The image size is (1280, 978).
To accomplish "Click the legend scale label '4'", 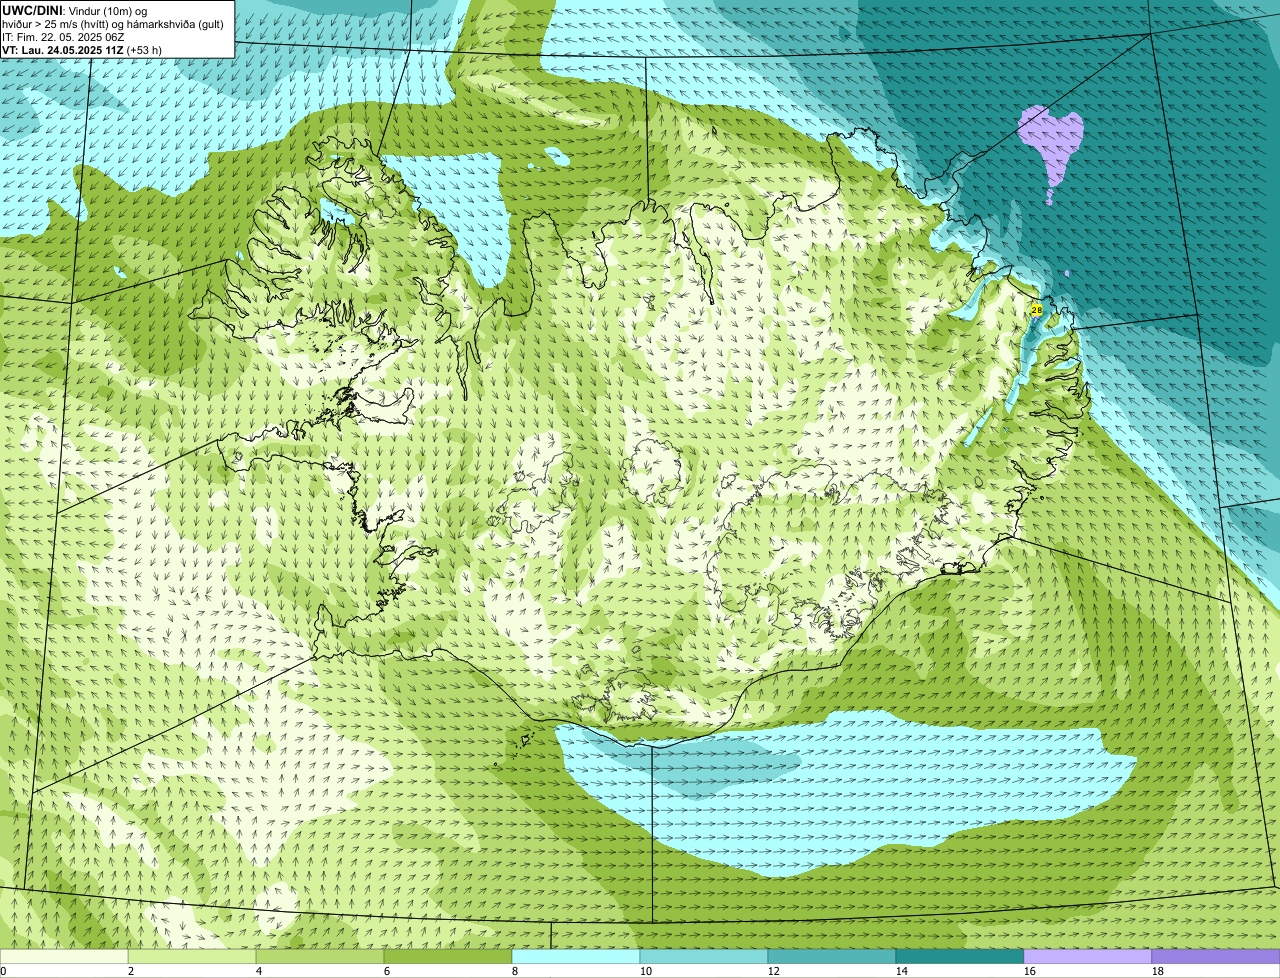I will click(259, 971).
